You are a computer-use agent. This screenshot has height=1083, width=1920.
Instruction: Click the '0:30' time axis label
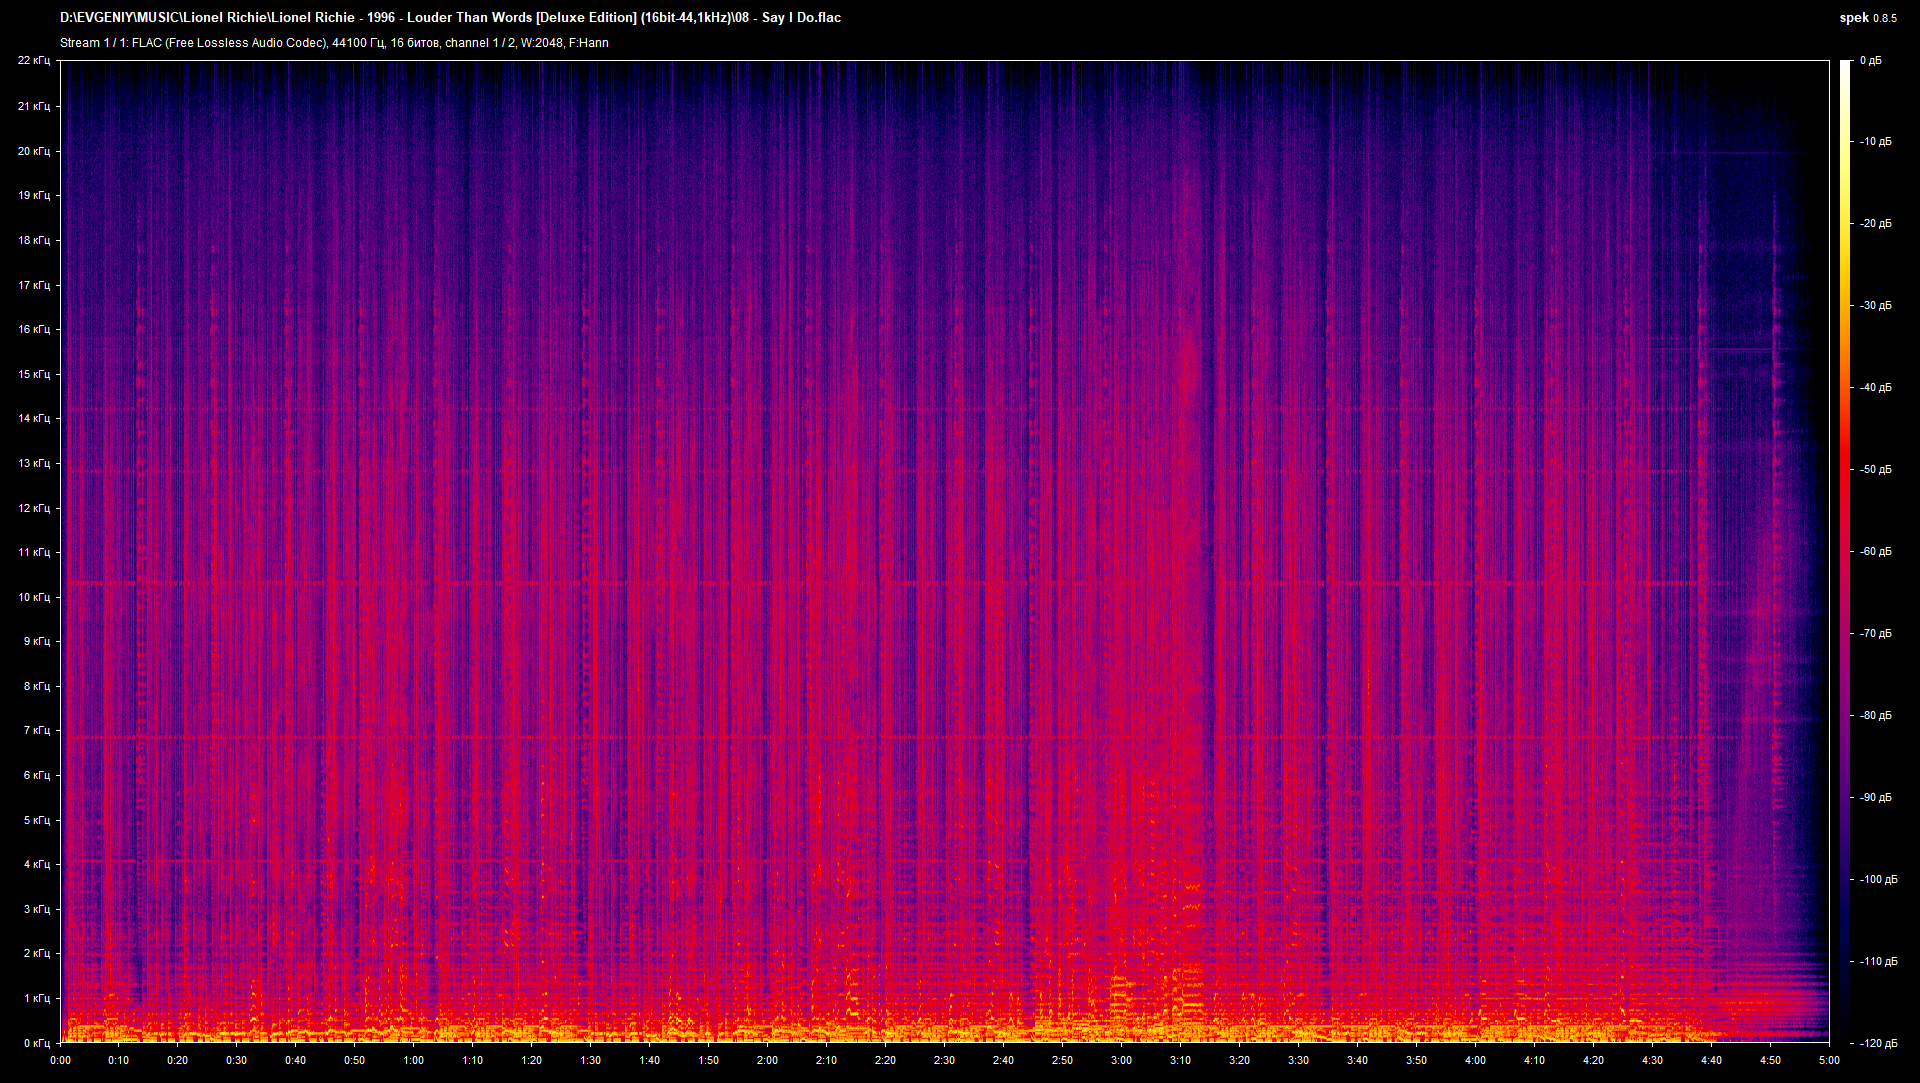[237, 1060]
